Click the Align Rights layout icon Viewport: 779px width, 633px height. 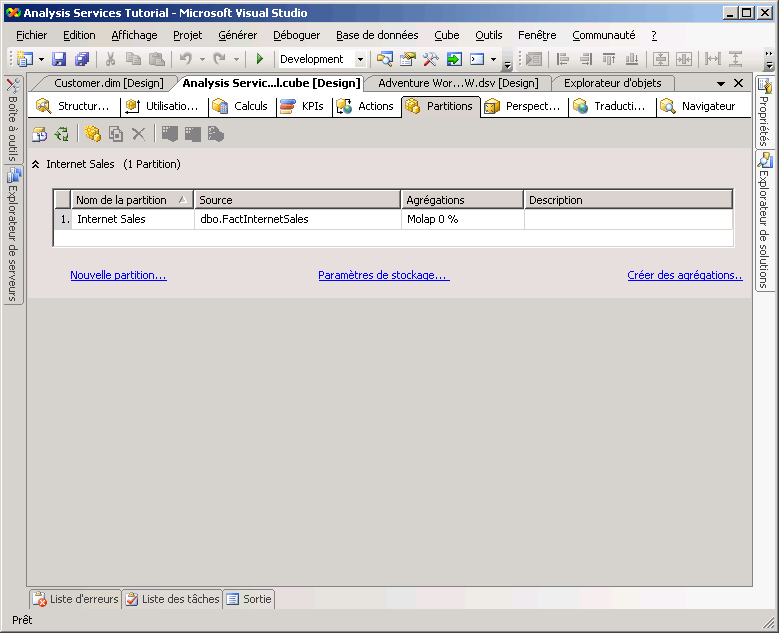coord(586,59)
